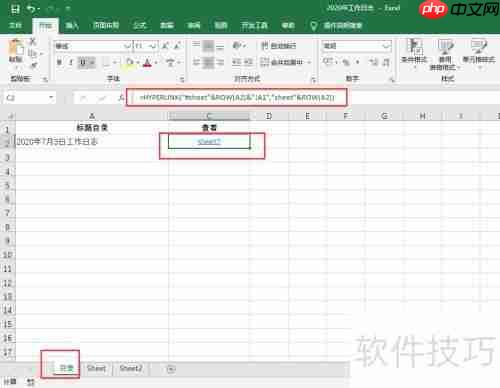Screen dimensions: 500x388
Task: Click the align left icon
Action: click(196, 62)
